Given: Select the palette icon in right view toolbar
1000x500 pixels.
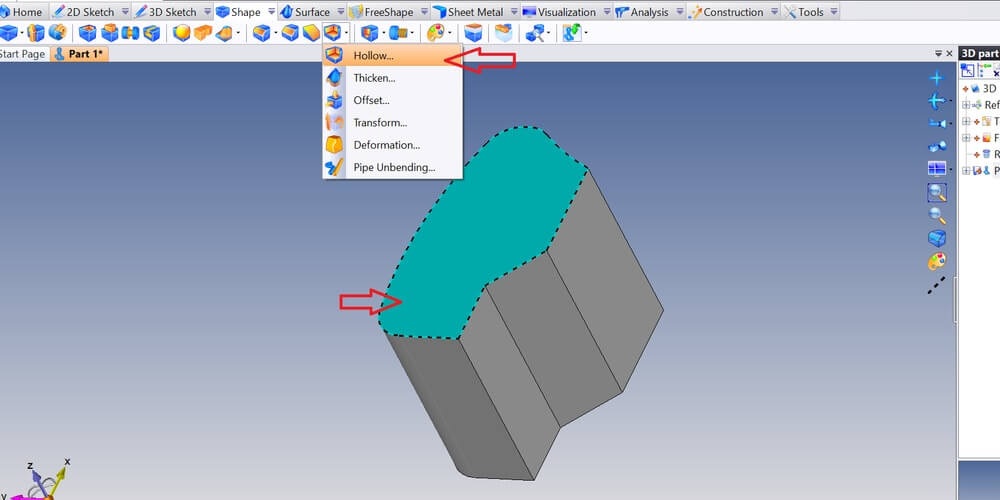Looking at the screenshot, I should coord(937,262).
